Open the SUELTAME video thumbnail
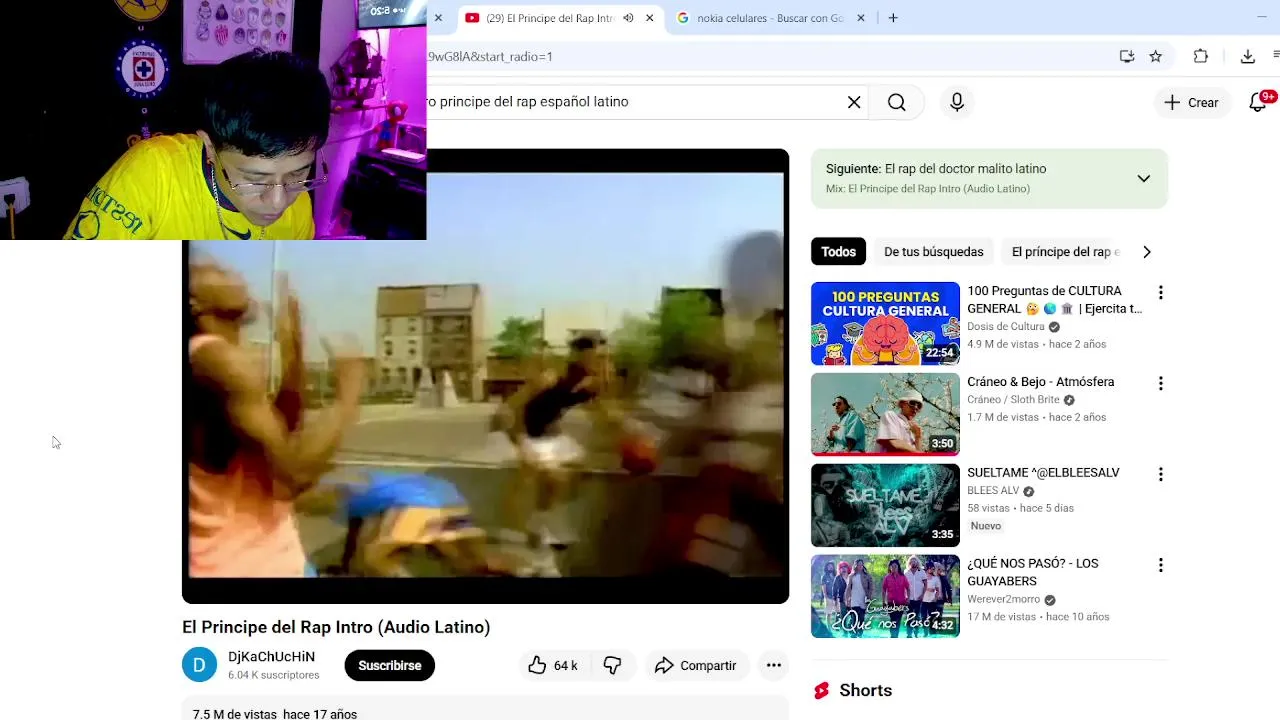The width and height of the screenshot is (1280, 720). coord(885,506)
